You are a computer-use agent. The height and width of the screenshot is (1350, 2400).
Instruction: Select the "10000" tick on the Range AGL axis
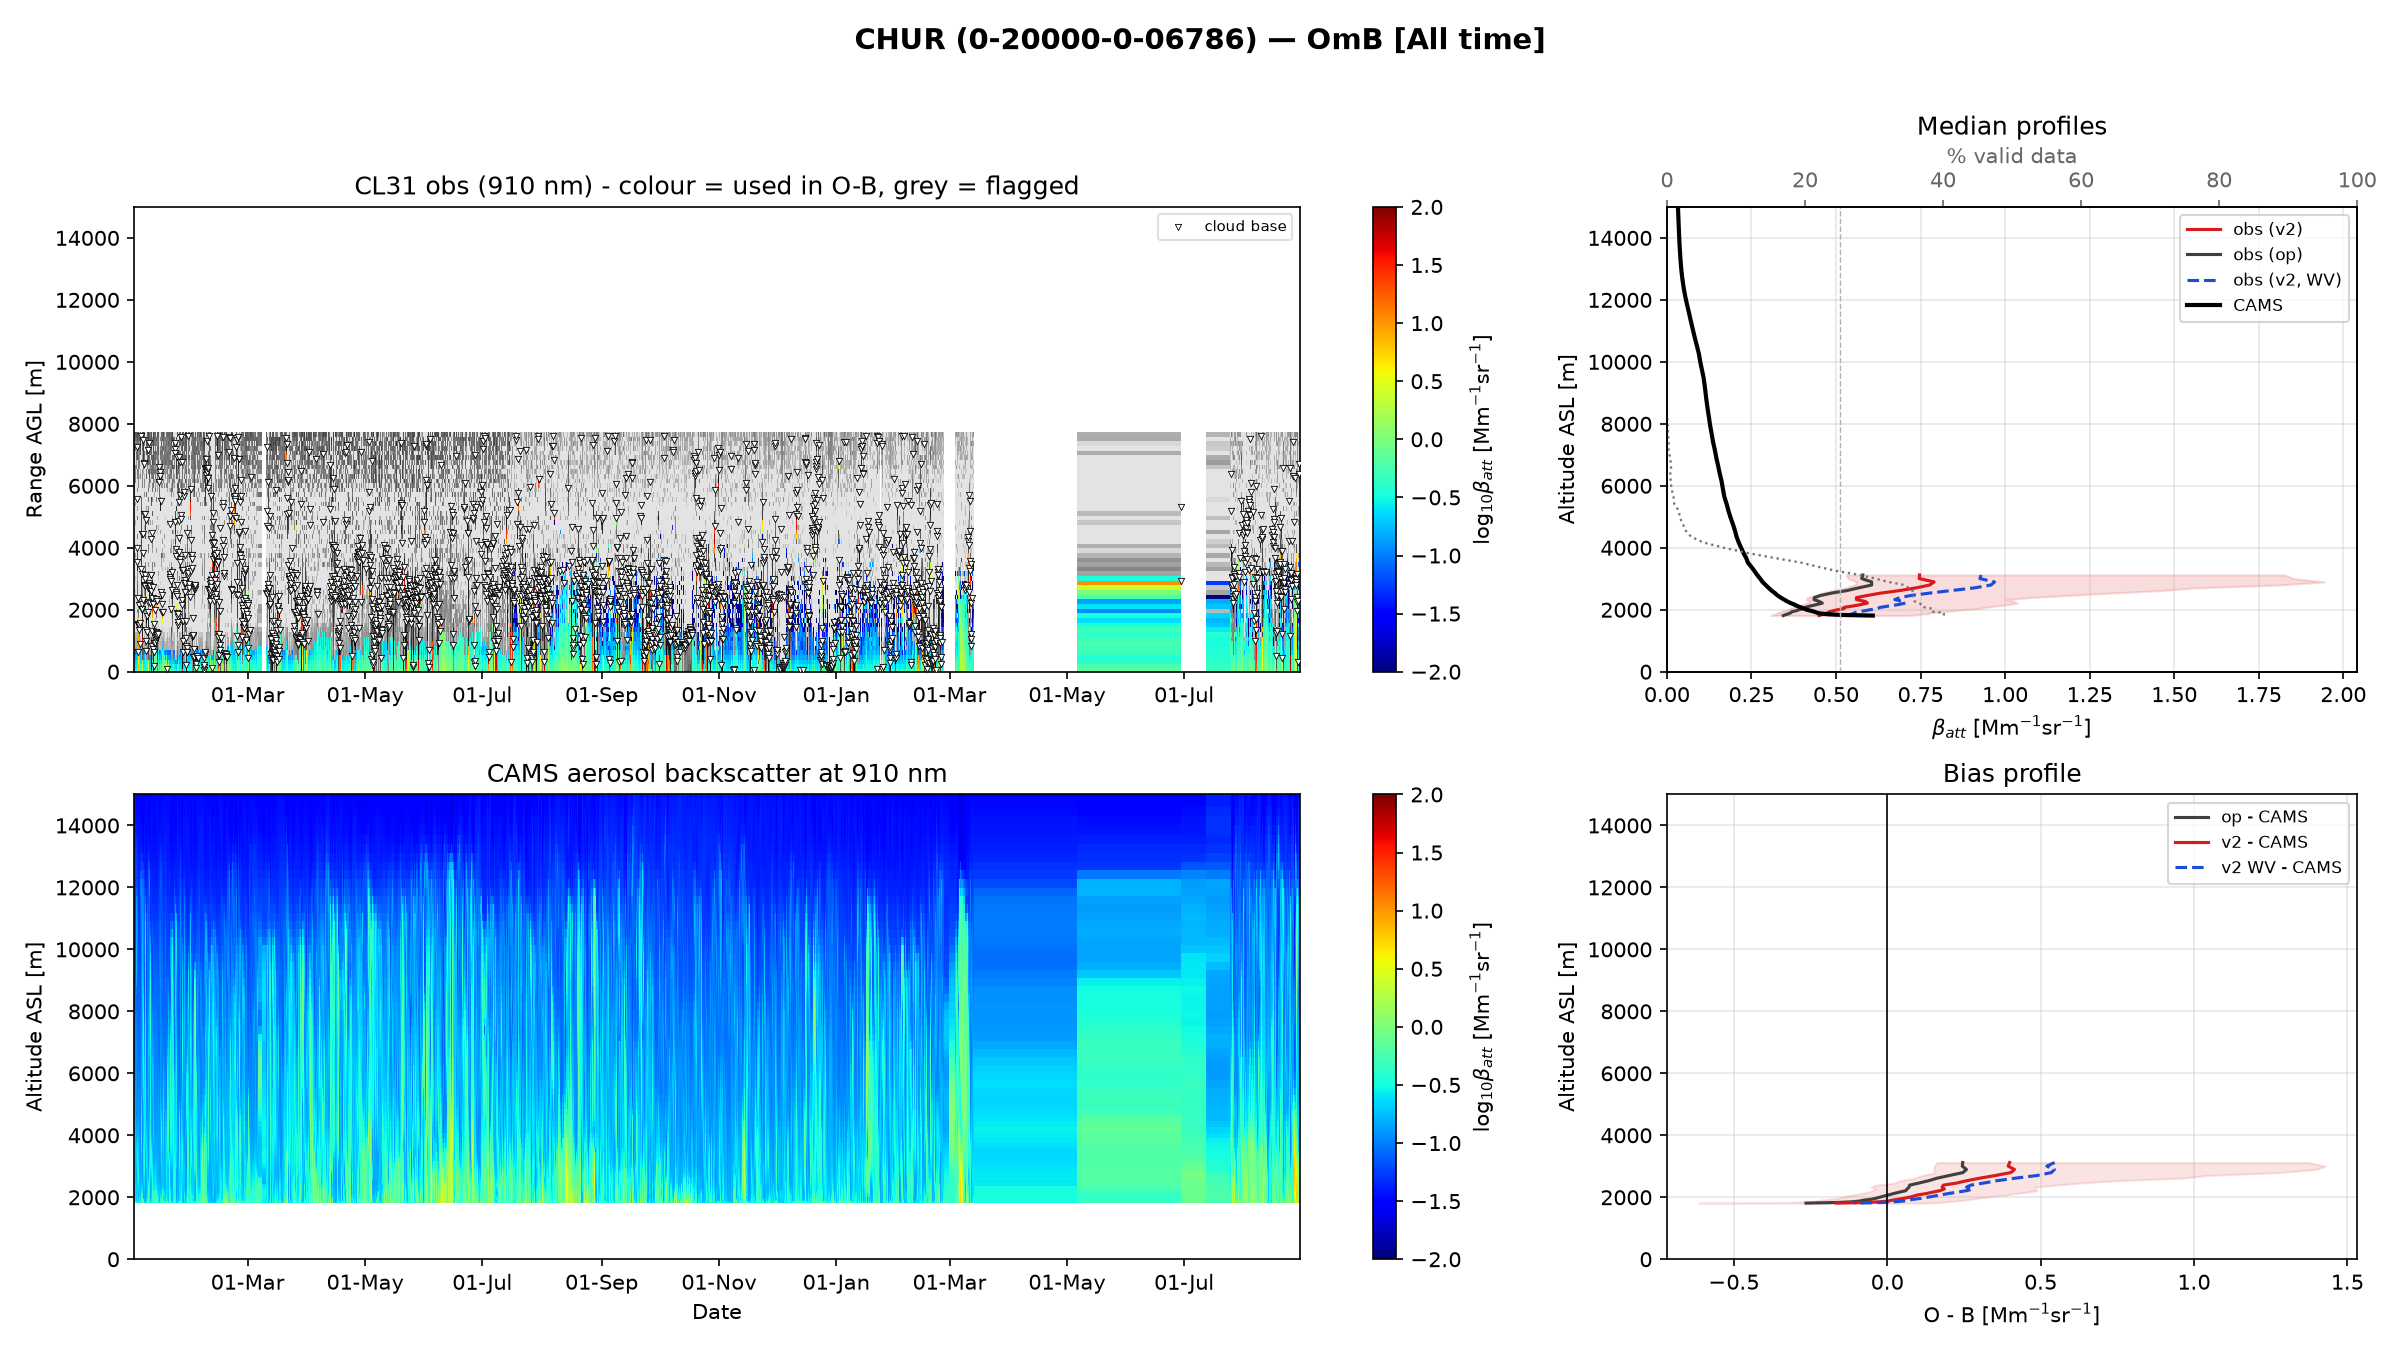88,362
